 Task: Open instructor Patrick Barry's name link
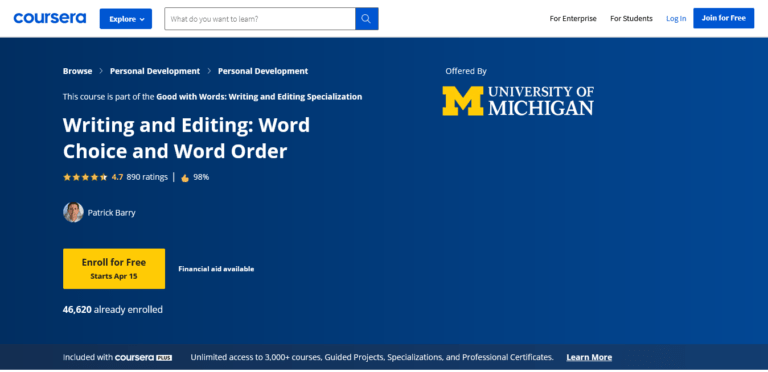111,213
